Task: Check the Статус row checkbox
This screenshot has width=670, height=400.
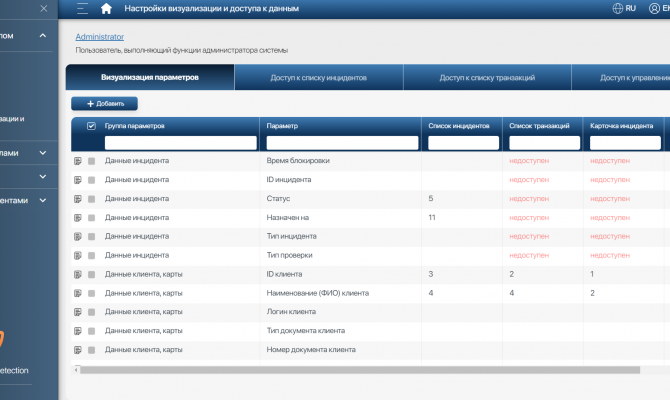Action: tap(91, 199)
